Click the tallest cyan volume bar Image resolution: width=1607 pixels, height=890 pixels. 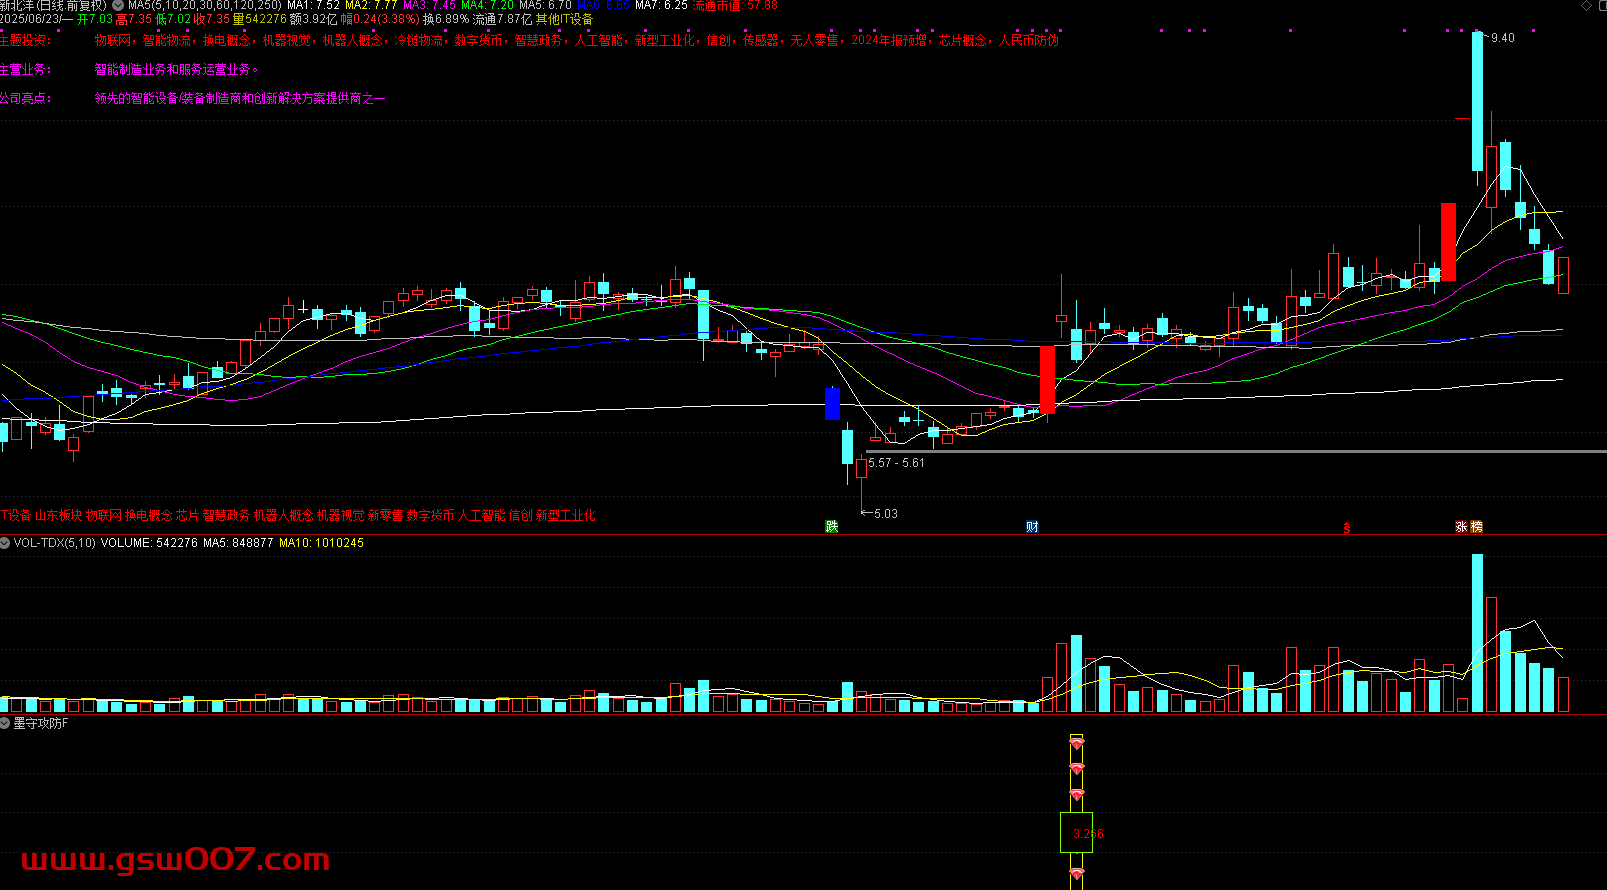1477,633
